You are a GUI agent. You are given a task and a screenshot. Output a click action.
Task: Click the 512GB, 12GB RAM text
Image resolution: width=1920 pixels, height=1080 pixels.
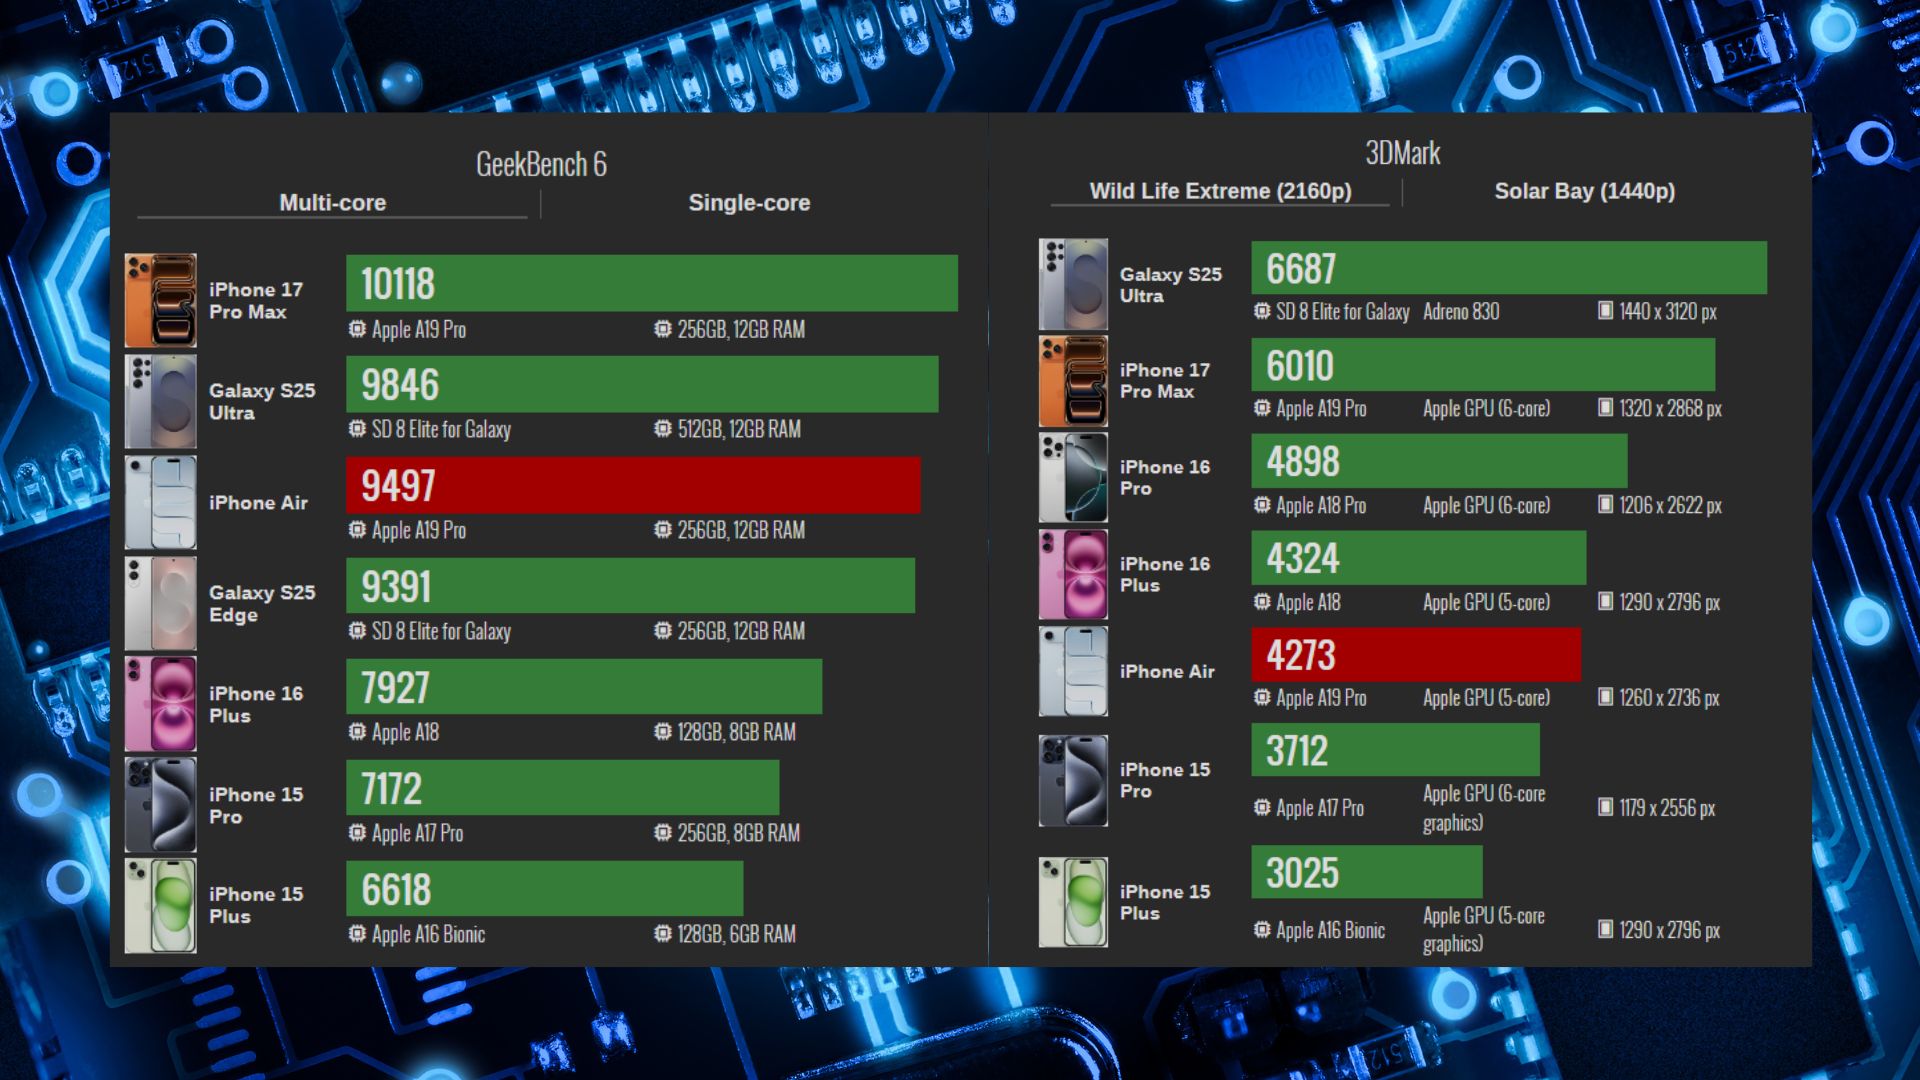coord(739,430)
